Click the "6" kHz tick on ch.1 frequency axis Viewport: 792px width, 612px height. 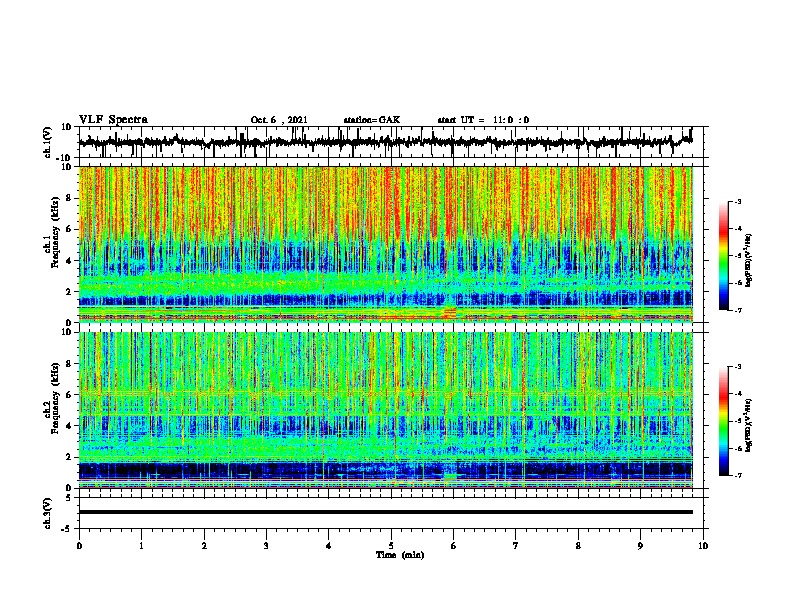click(69, 229)
